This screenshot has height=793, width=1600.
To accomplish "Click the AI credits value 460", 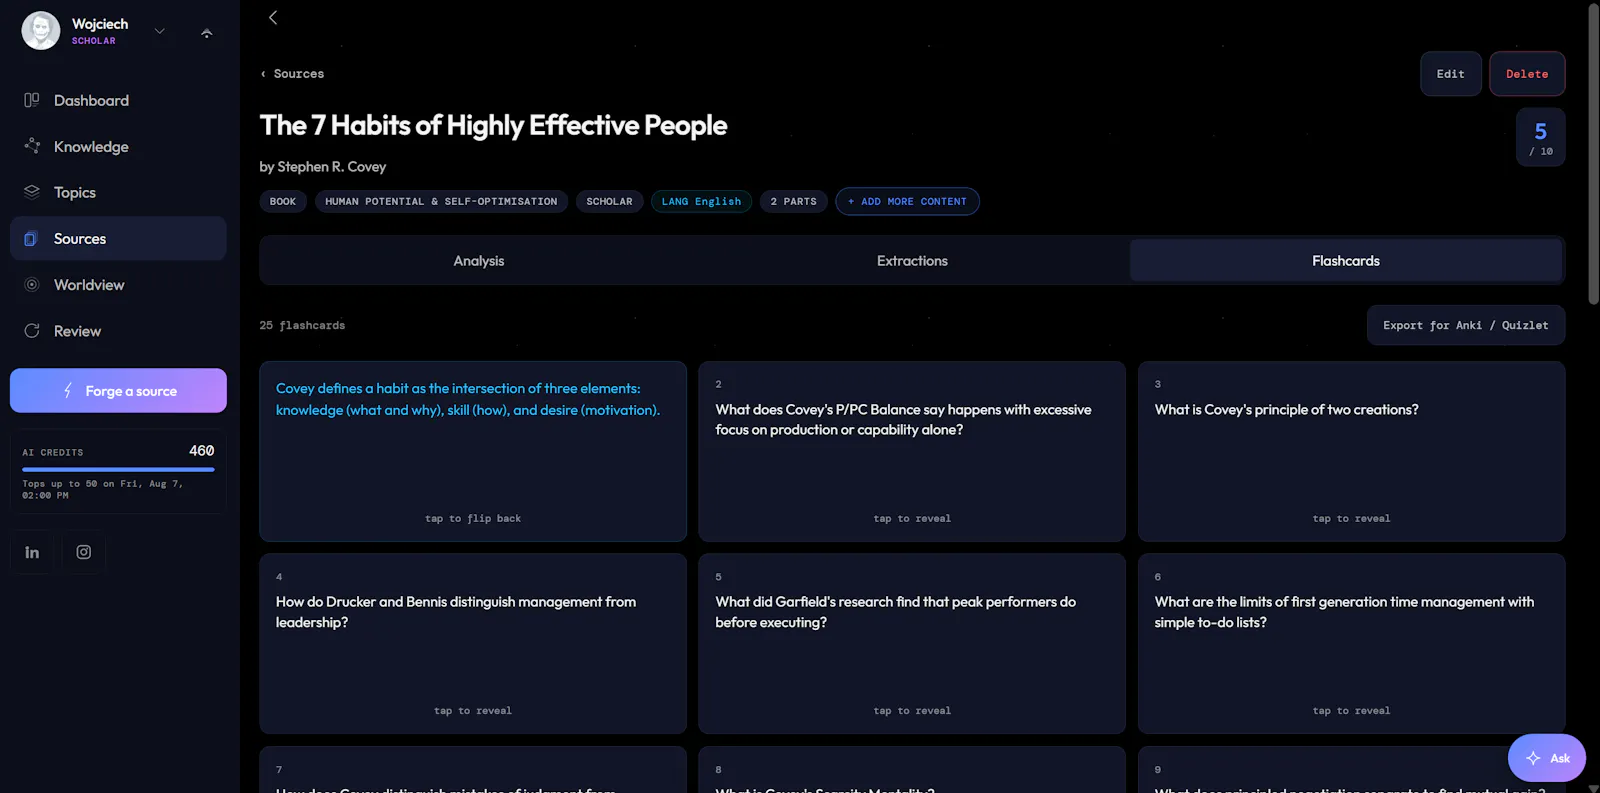I will pyautogui.click(x=202, y=451).
